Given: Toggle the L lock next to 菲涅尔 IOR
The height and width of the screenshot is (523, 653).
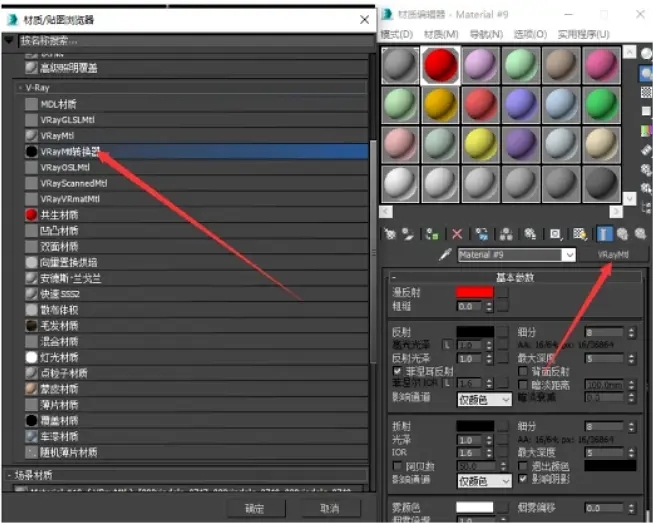Looking at the screenshot, I should (x=447, y=383).
